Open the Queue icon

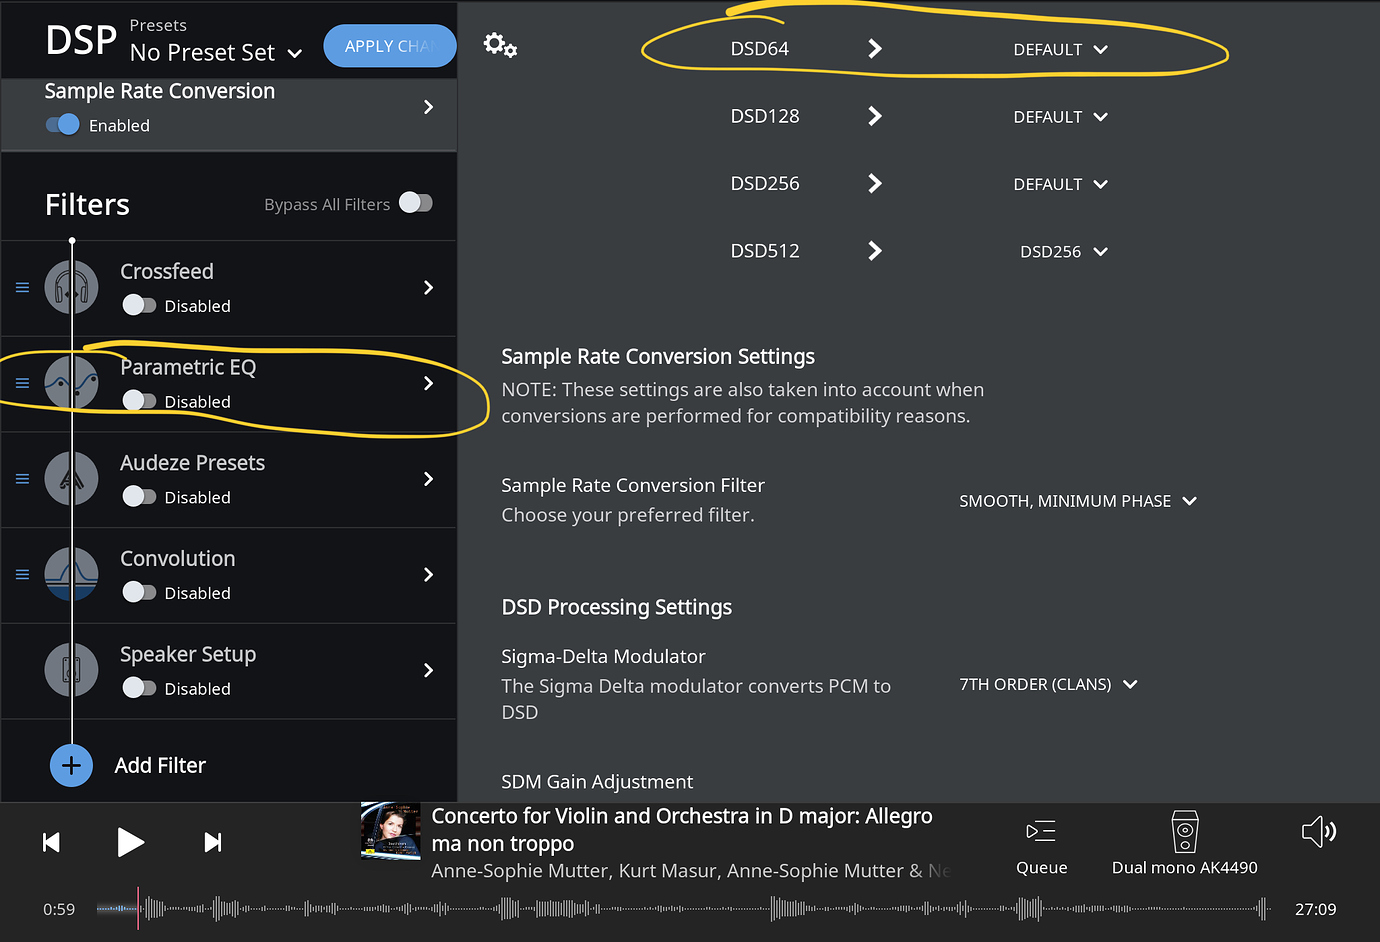coord(1041,832)
